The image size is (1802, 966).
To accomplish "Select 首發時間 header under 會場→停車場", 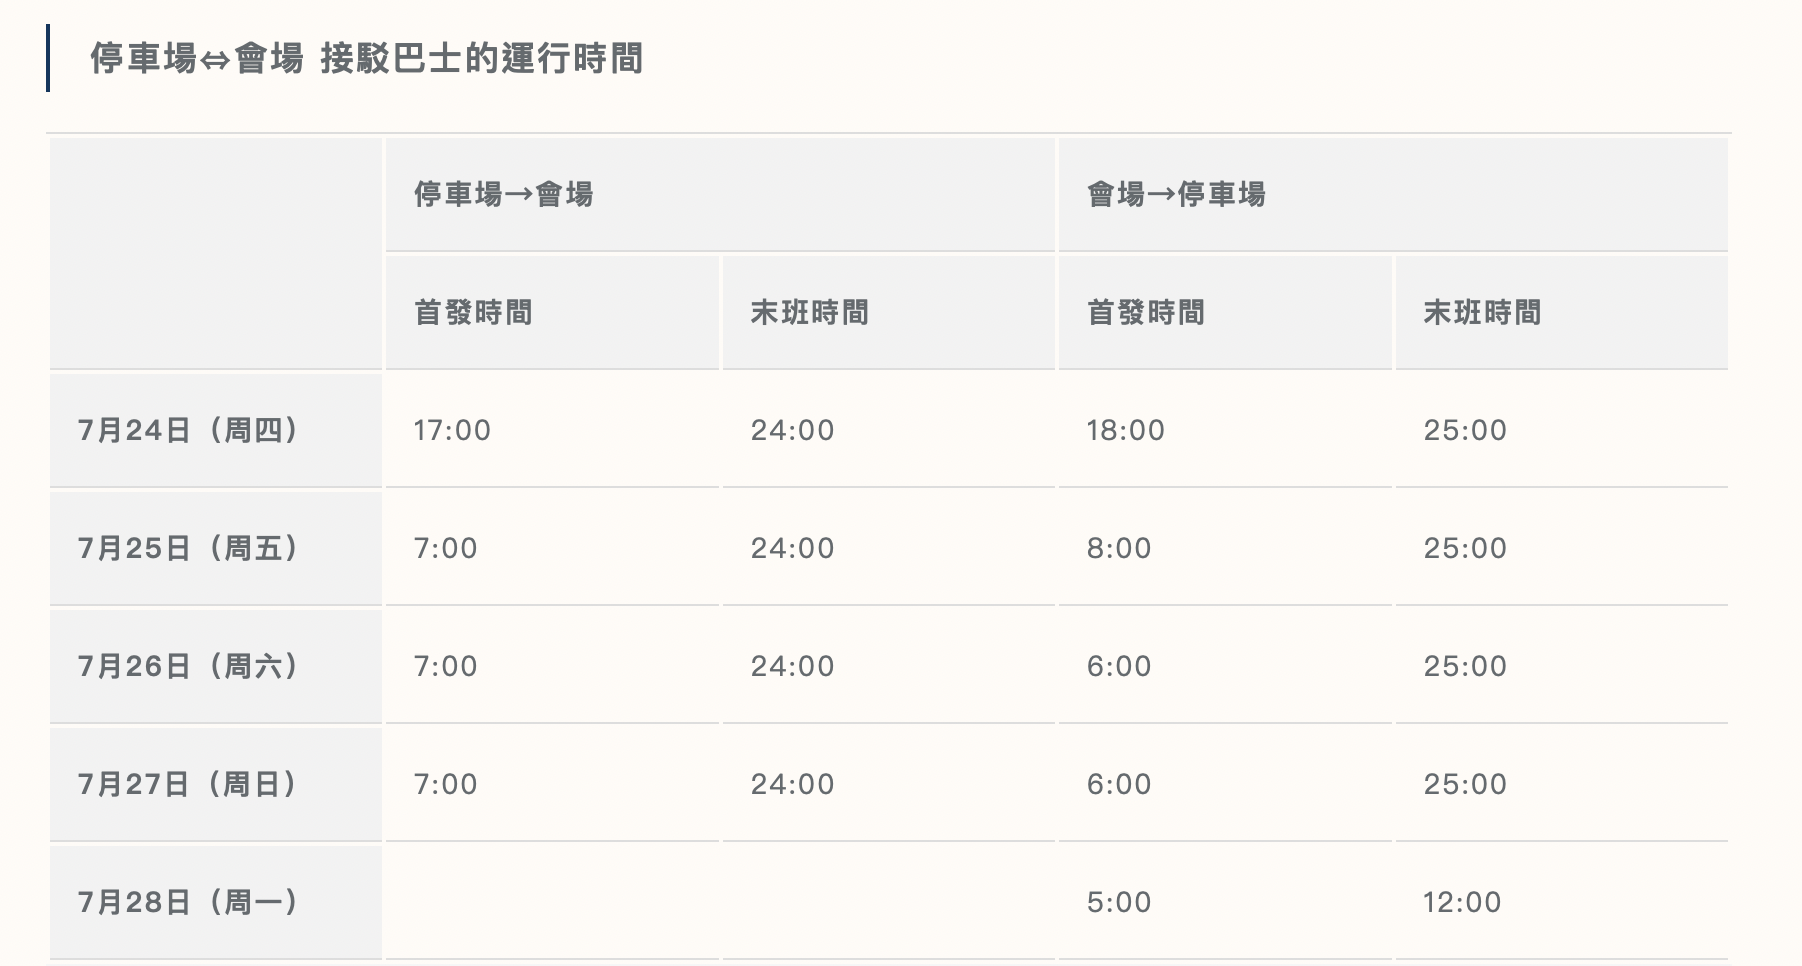I will pyautogui.click(x=1145, y=313).
